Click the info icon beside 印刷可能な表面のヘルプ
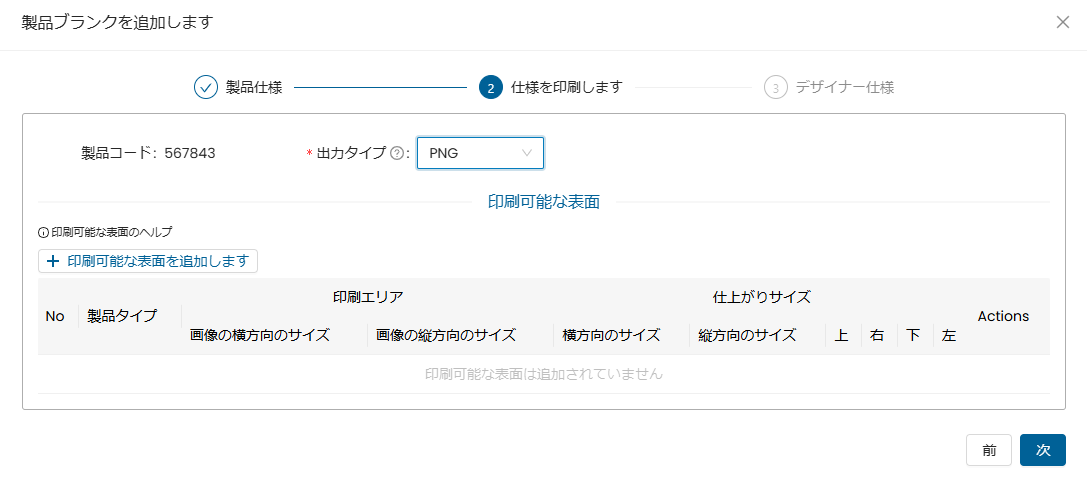 pos(43,232)
